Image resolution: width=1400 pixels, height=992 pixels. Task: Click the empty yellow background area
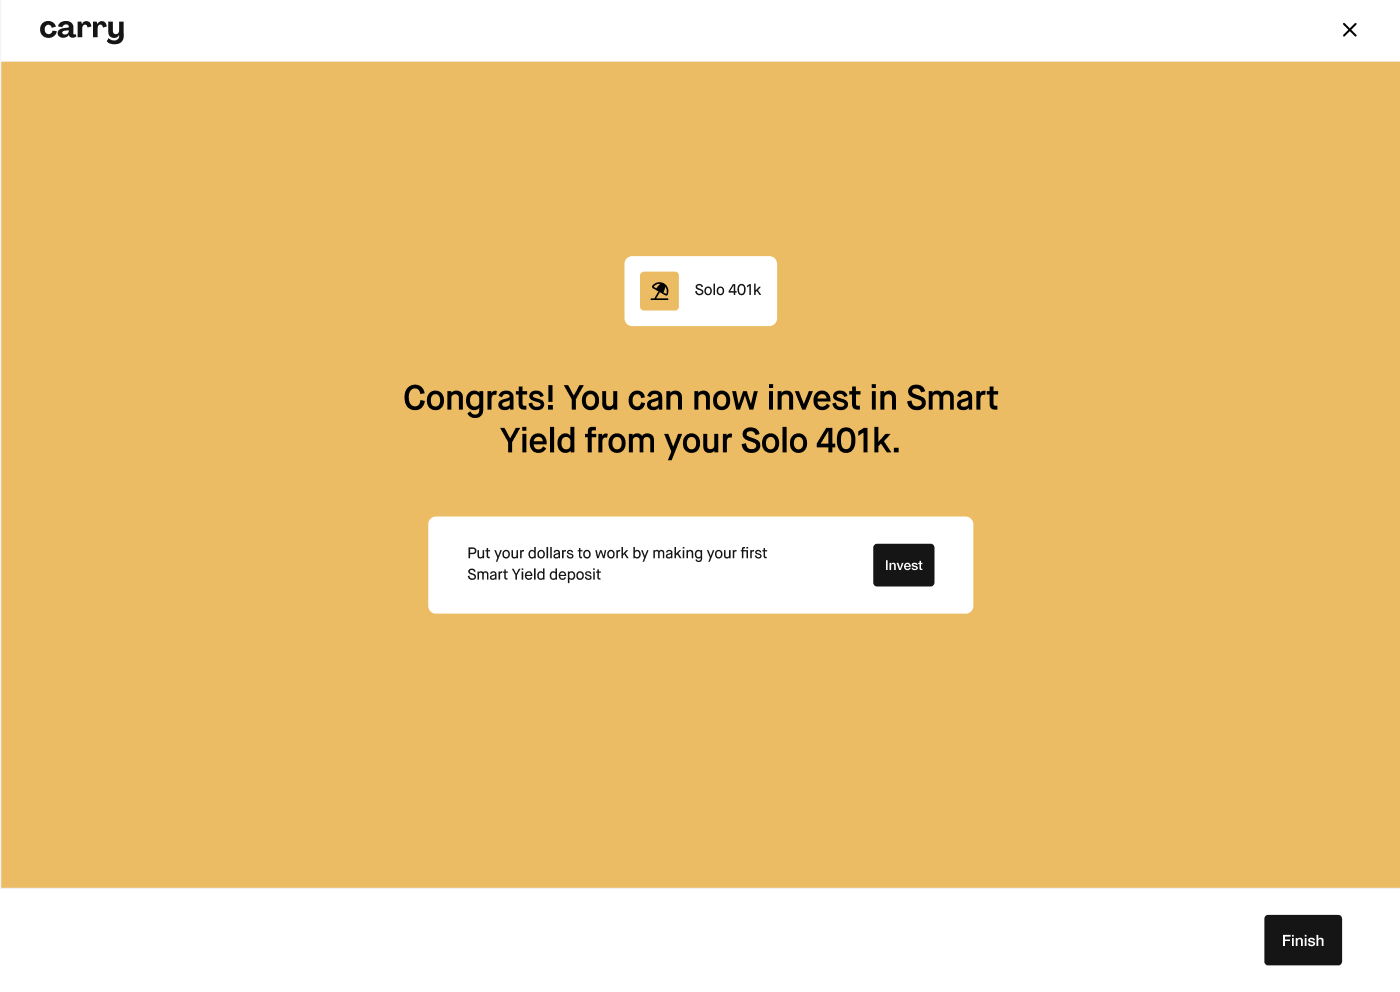[700, 750]
